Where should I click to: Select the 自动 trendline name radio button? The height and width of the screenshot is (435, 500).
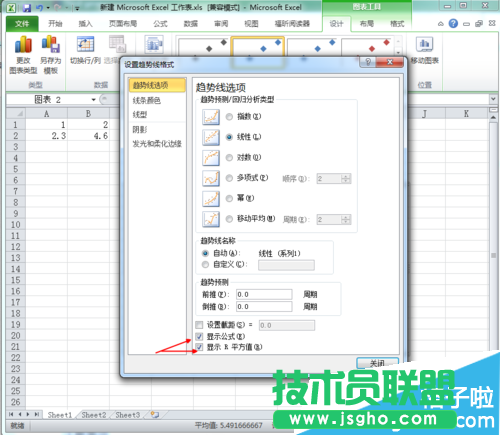[x=205, y=253]
